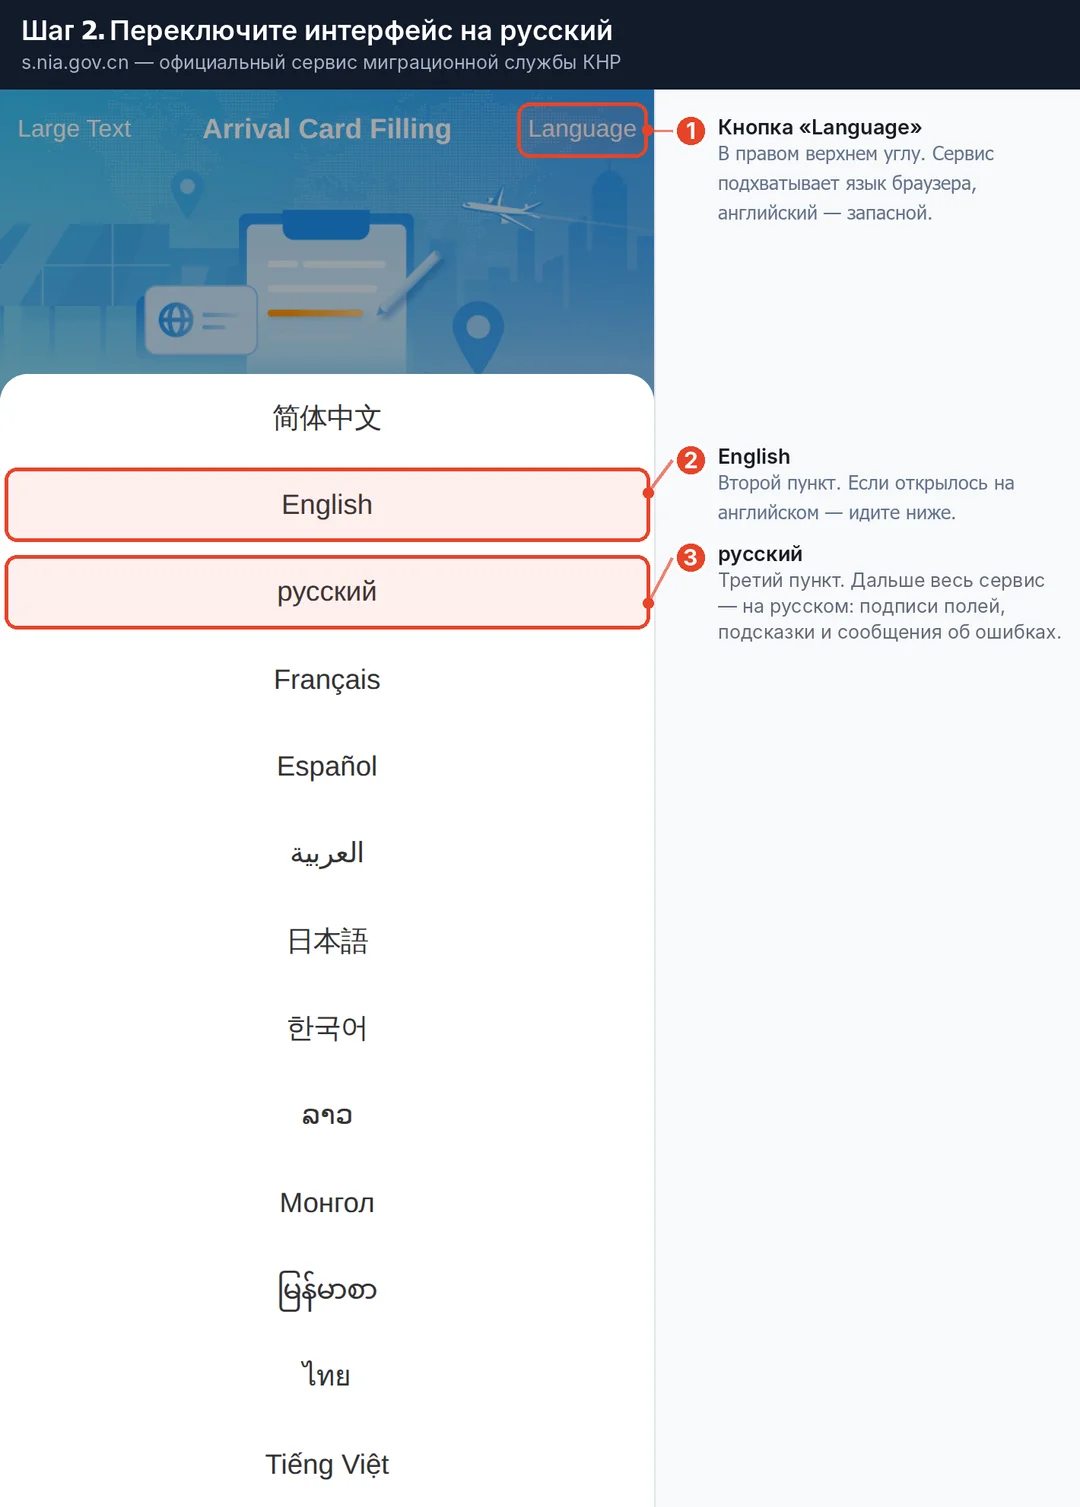Click the 'Третий пункт' description text
Viewport: 1080px width, 1507px height.
point(889,606)
